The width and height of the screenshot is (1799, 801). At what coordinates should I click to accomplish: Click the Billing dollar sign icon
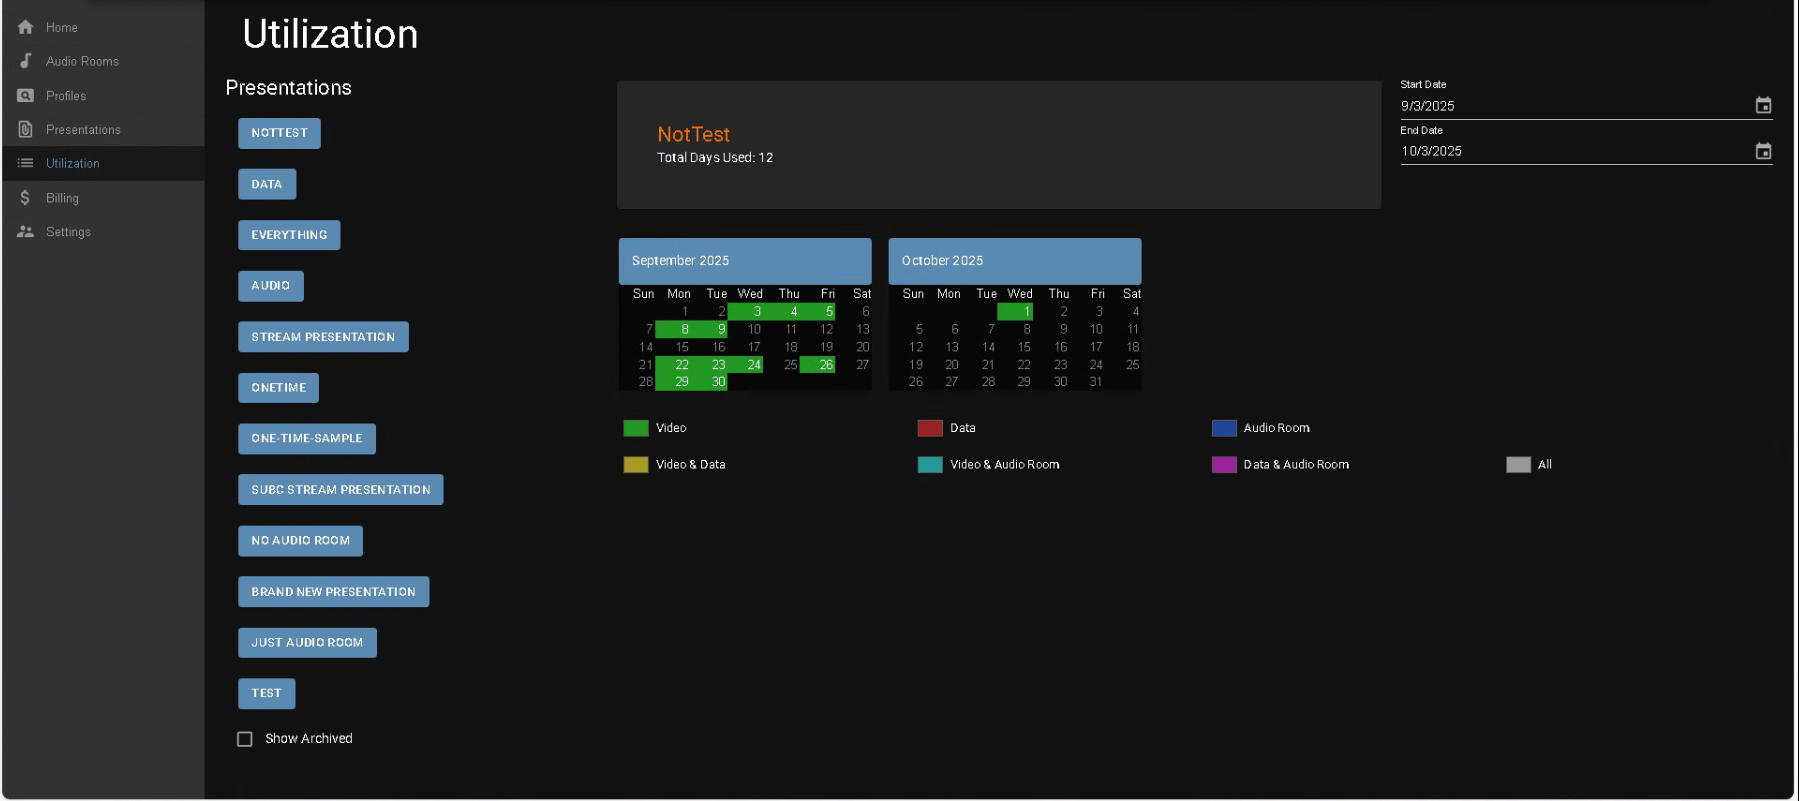click(26, 198)
